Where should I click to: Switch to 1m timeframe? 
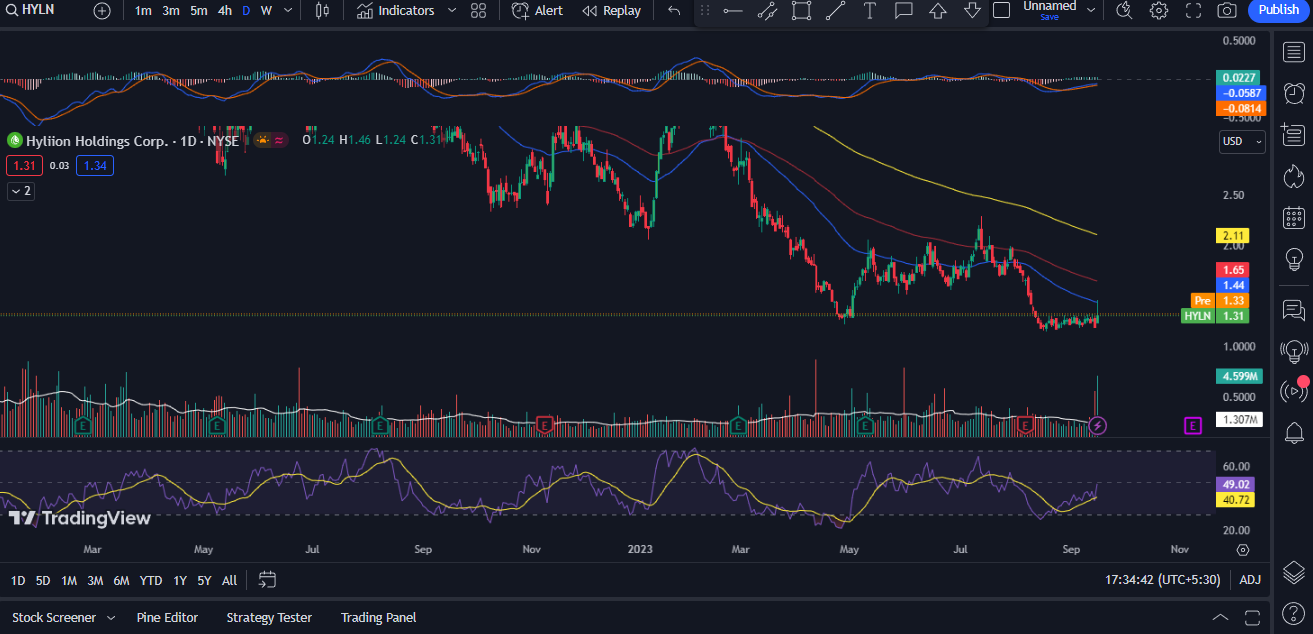click(x=143, y=10)
